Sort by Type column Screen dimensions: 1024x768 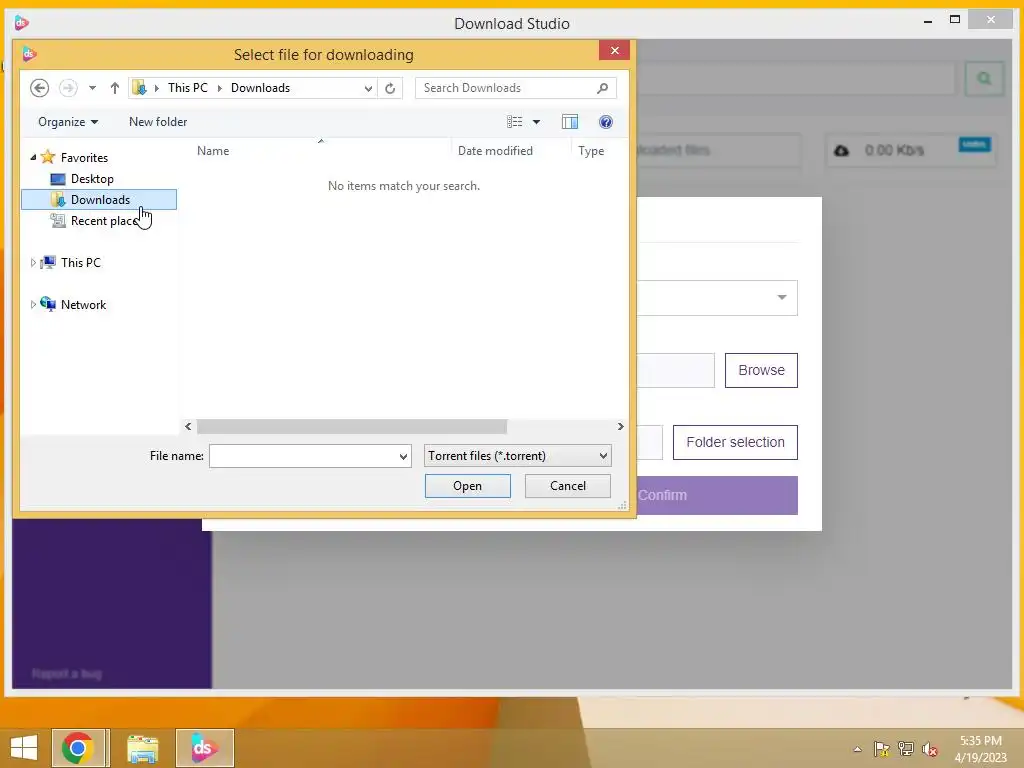(590, 151)
